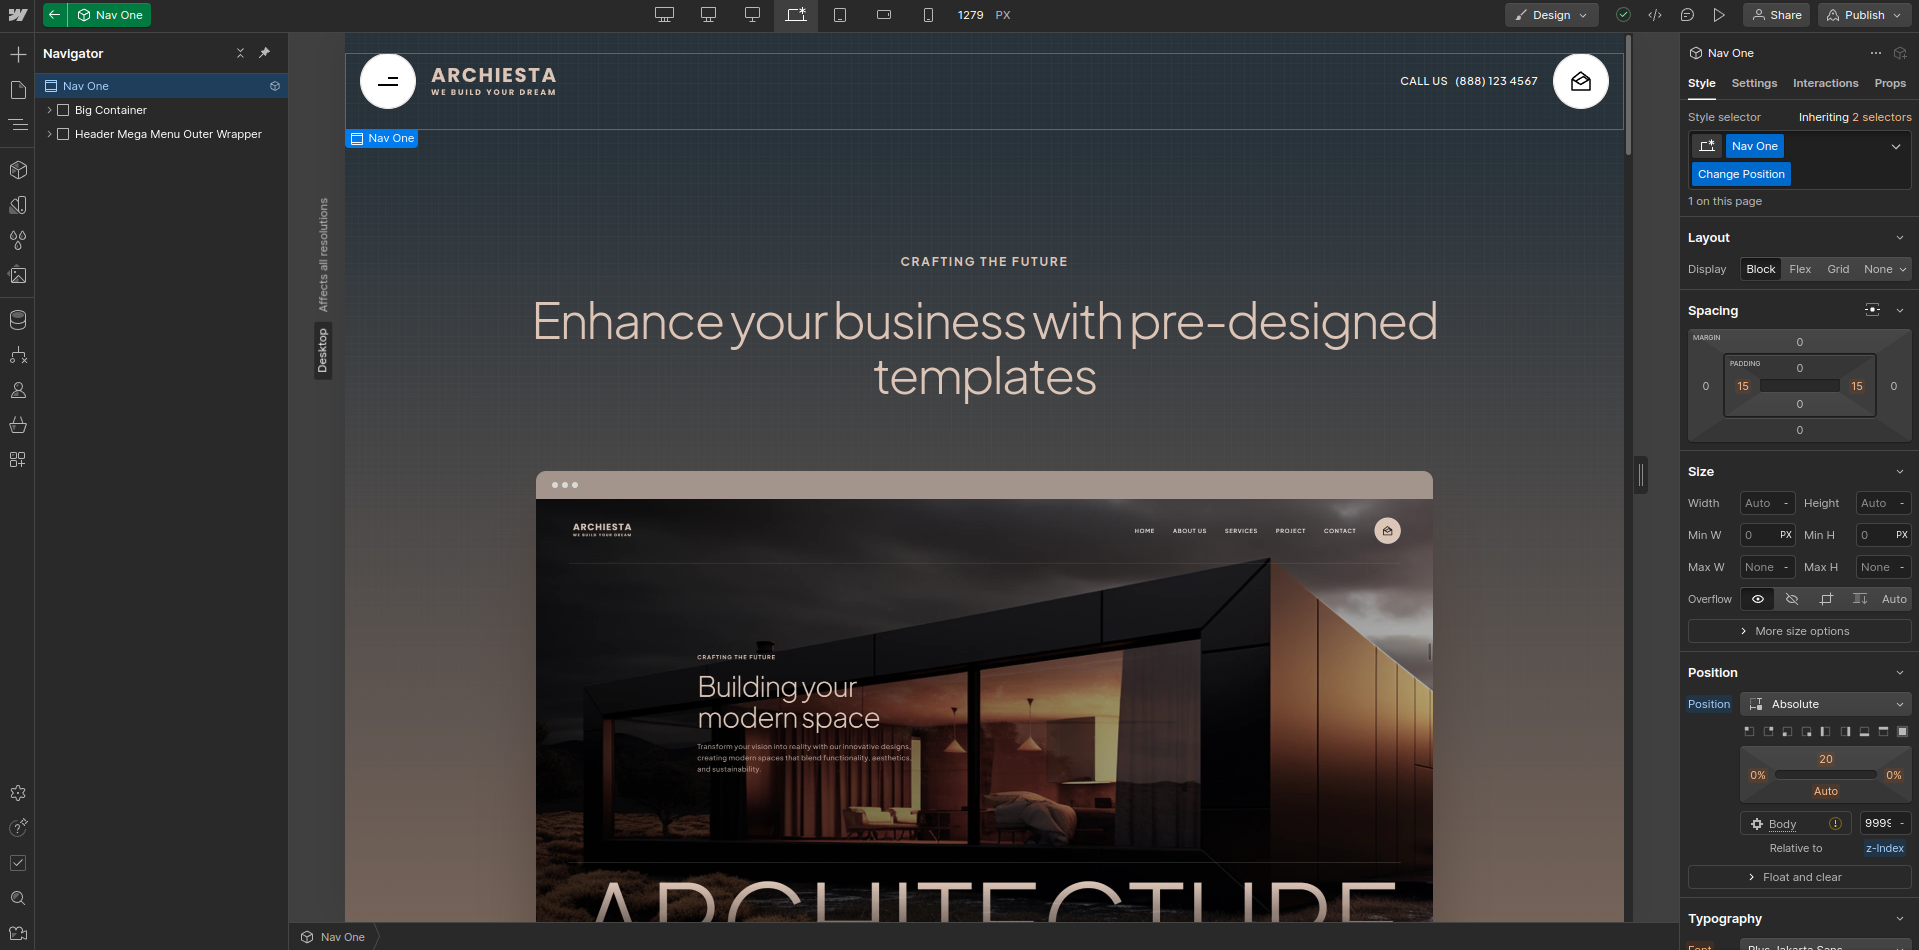Viewport: 1919px width, 950px height.
Task: Click the site status checkmark icon
Action: [1623, 15]
